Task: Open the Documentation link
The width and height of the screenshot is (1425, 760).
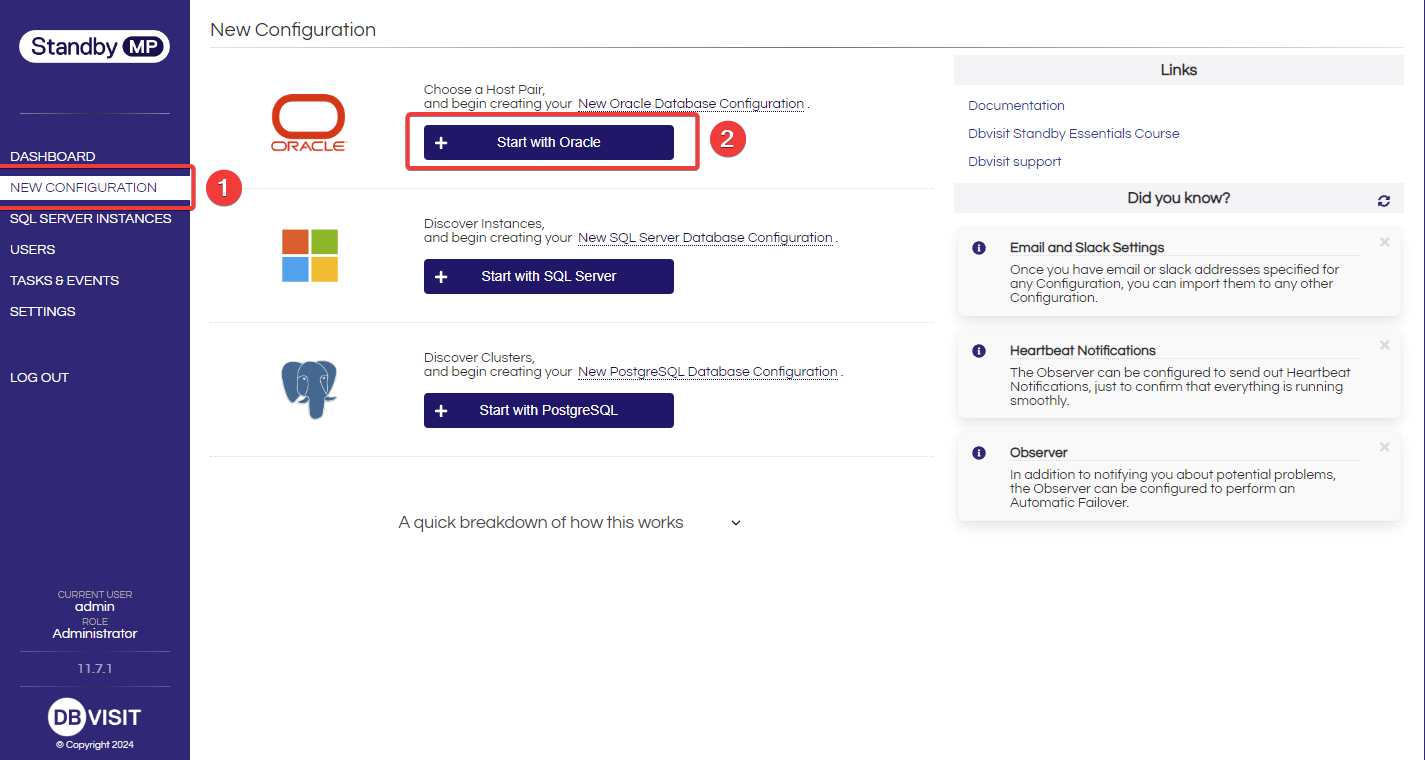Action: coord(1016,105)
